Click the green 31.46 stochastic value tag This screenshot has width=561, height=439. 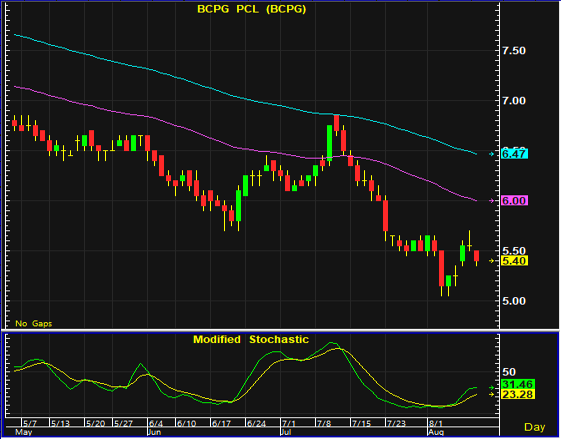point(518,384)
